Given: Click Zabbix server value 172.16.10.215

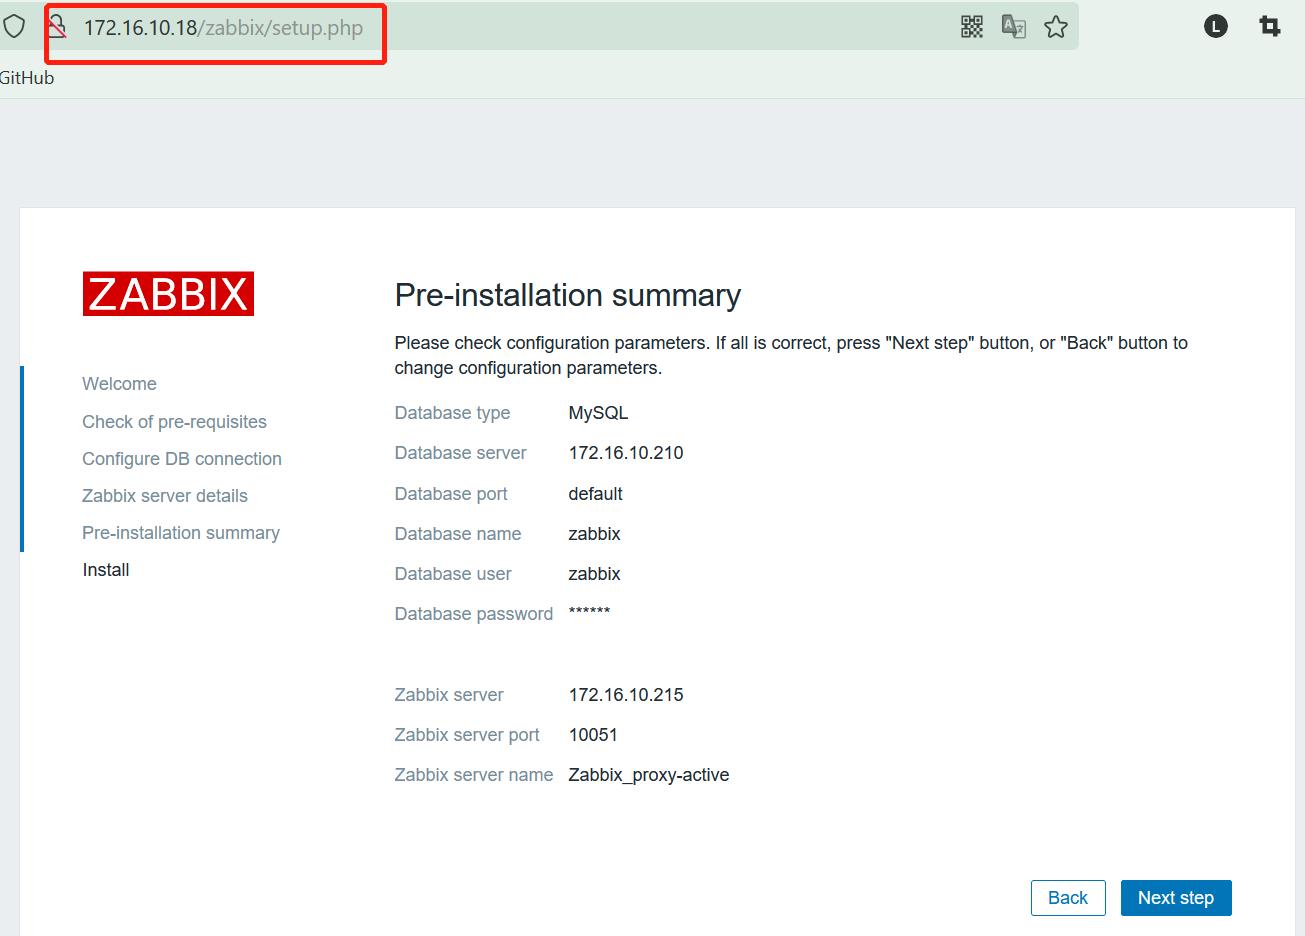Looking at the screenshot, I should pyautogui.click(x=626, y=695).
